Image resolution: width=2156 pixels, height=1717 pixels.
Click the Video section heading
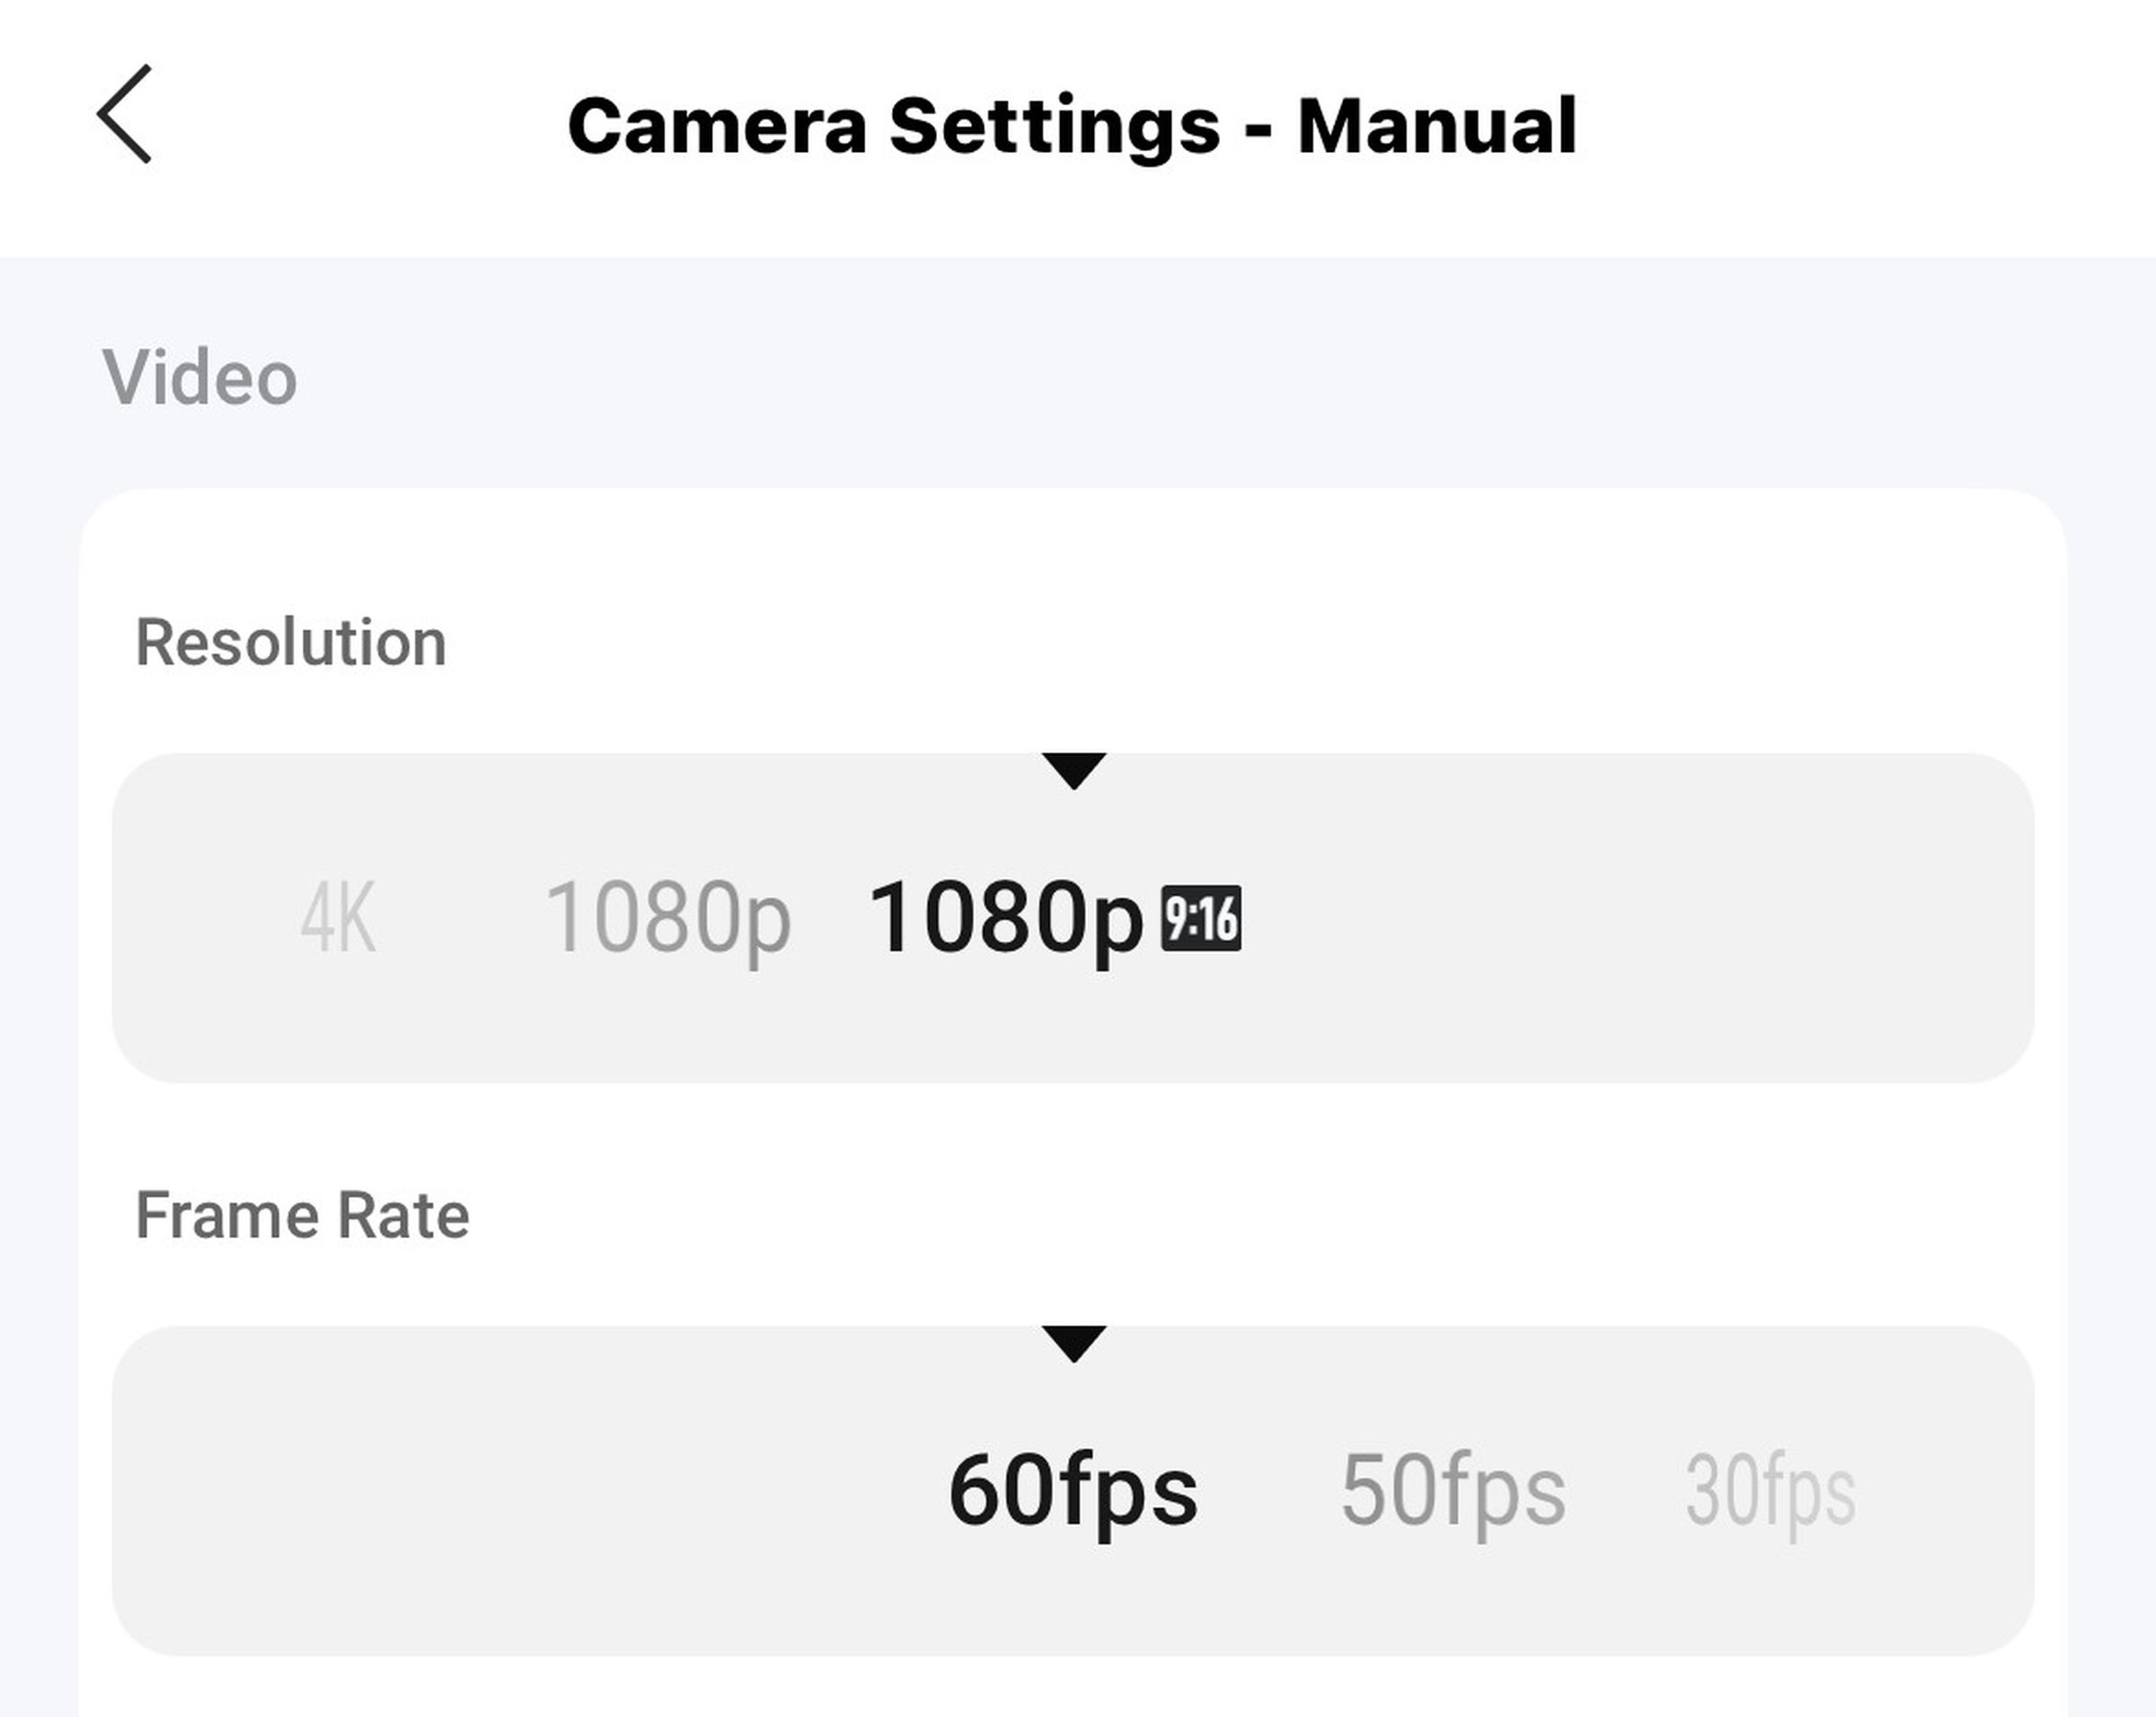[x=200, y=378]
